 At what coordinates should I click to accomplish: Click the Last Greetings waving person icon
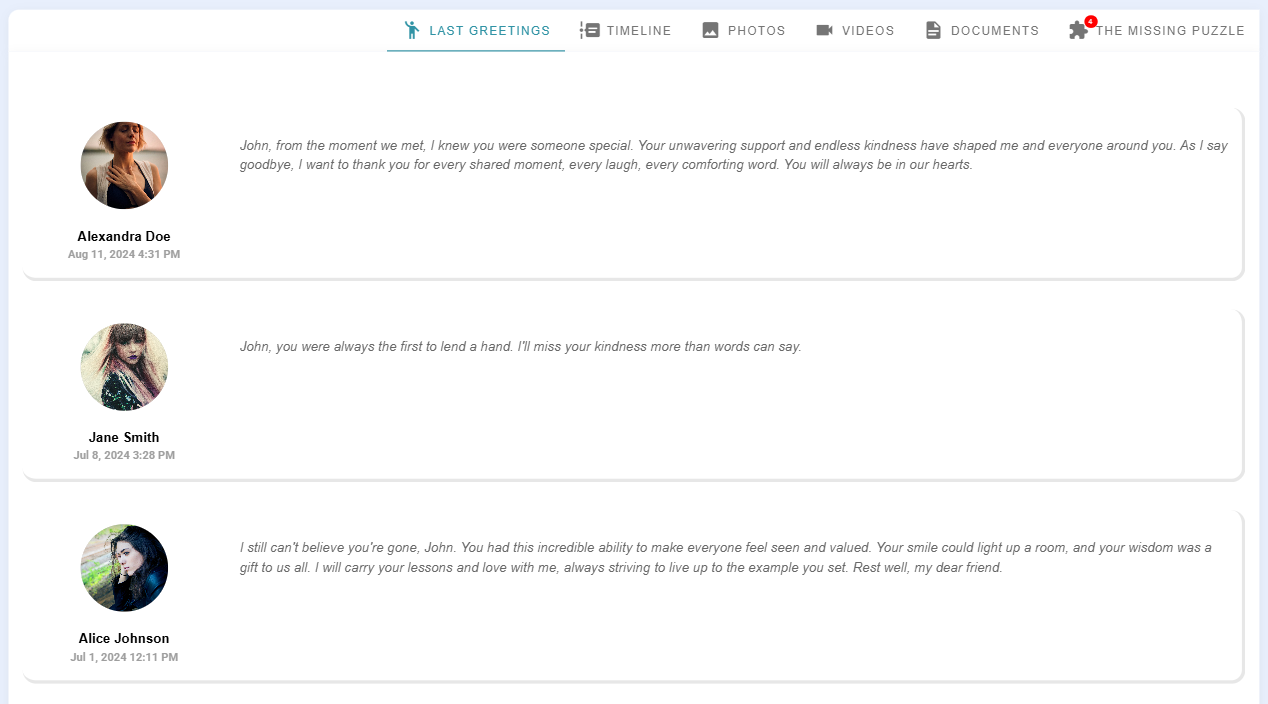click(x=411, y=30)
